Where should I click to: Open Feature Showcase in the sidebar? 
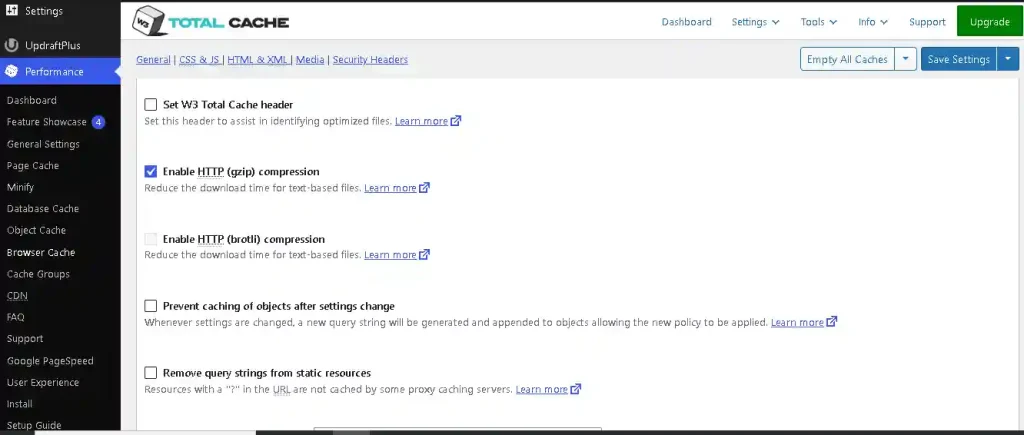point(46,122)
